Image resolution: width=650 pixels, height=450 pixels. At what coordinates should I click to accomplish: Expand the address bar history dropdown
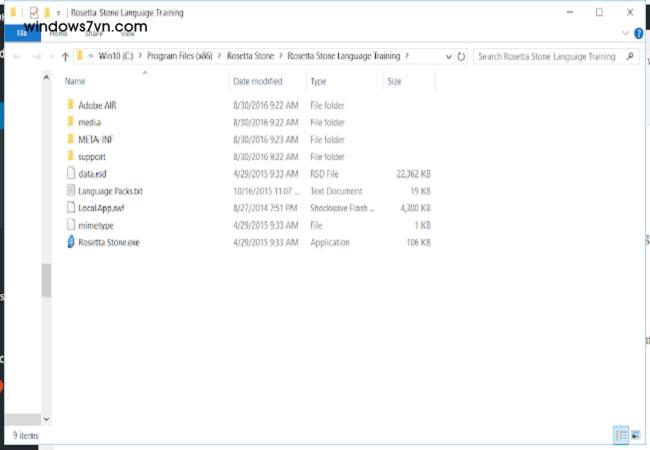tap(447, 57)
